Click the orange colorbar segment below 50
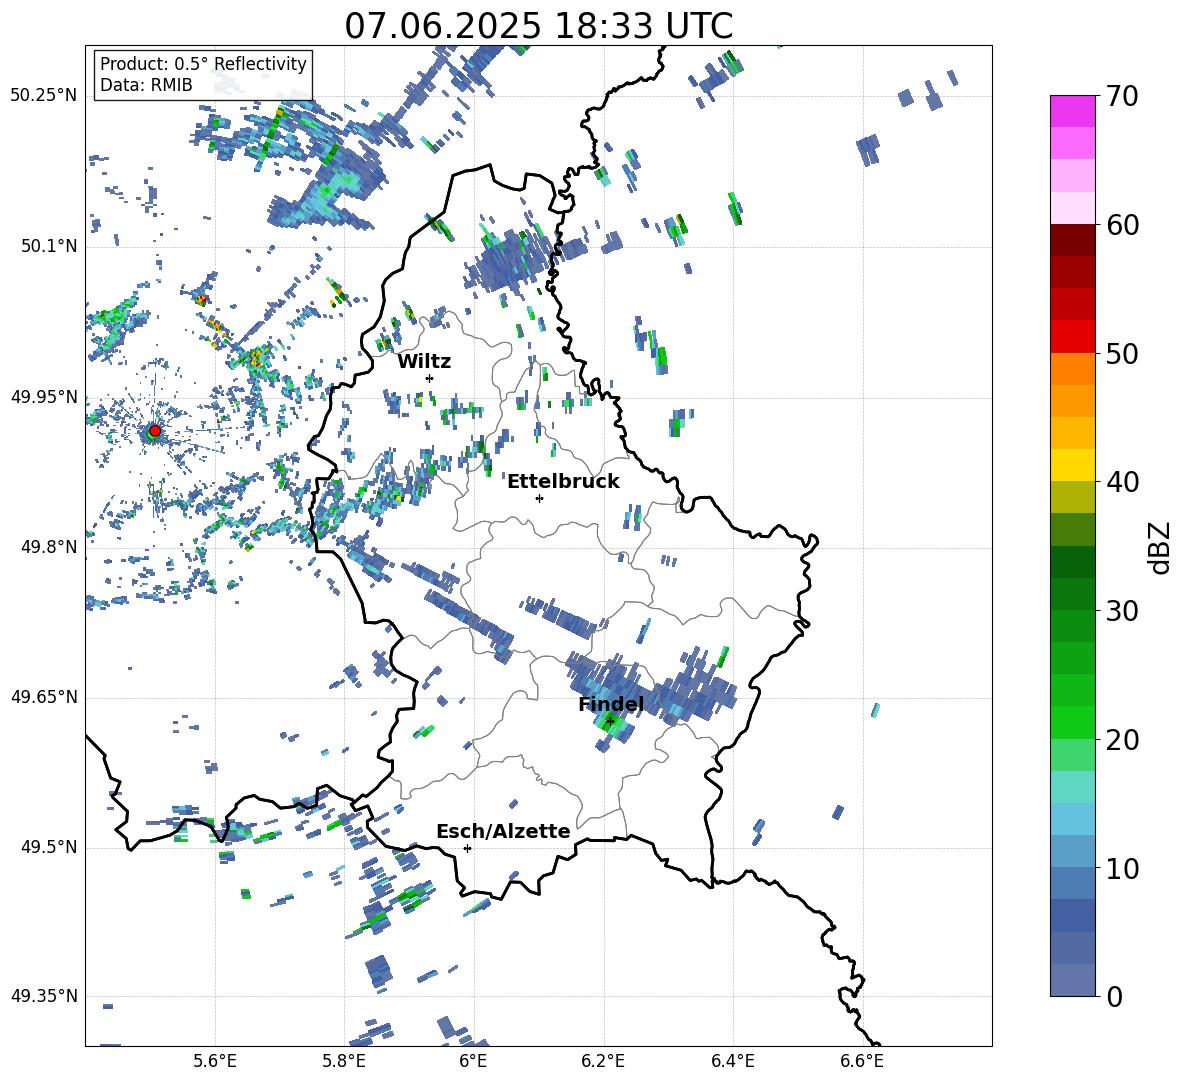 tap(1072, 369)
